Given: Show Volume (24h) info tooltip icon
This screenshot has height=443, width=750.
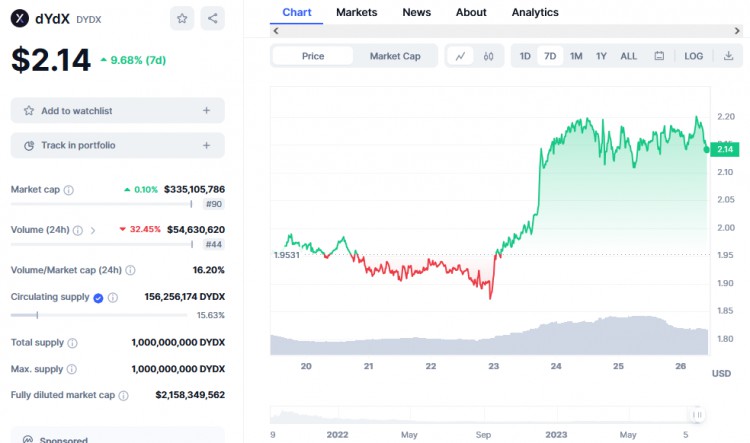Looking at the screenshot, I should pos(77,231).
